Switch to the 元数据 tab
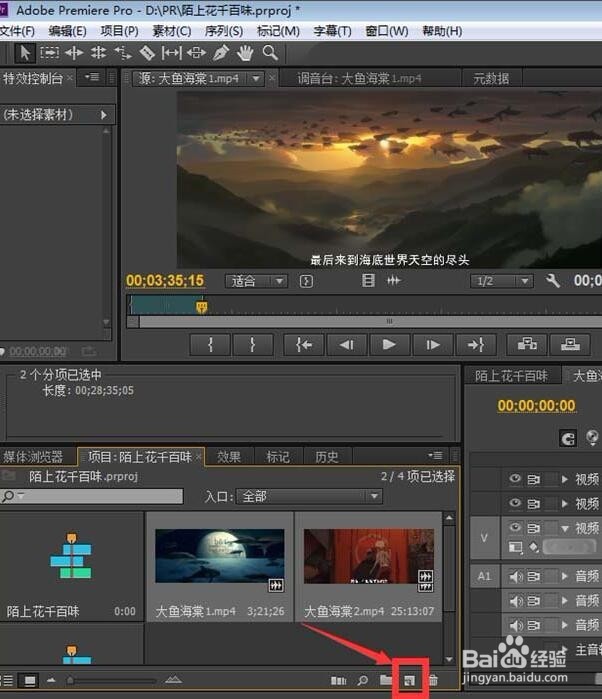This screenshot has height=699, width=602. coord(491,79)
